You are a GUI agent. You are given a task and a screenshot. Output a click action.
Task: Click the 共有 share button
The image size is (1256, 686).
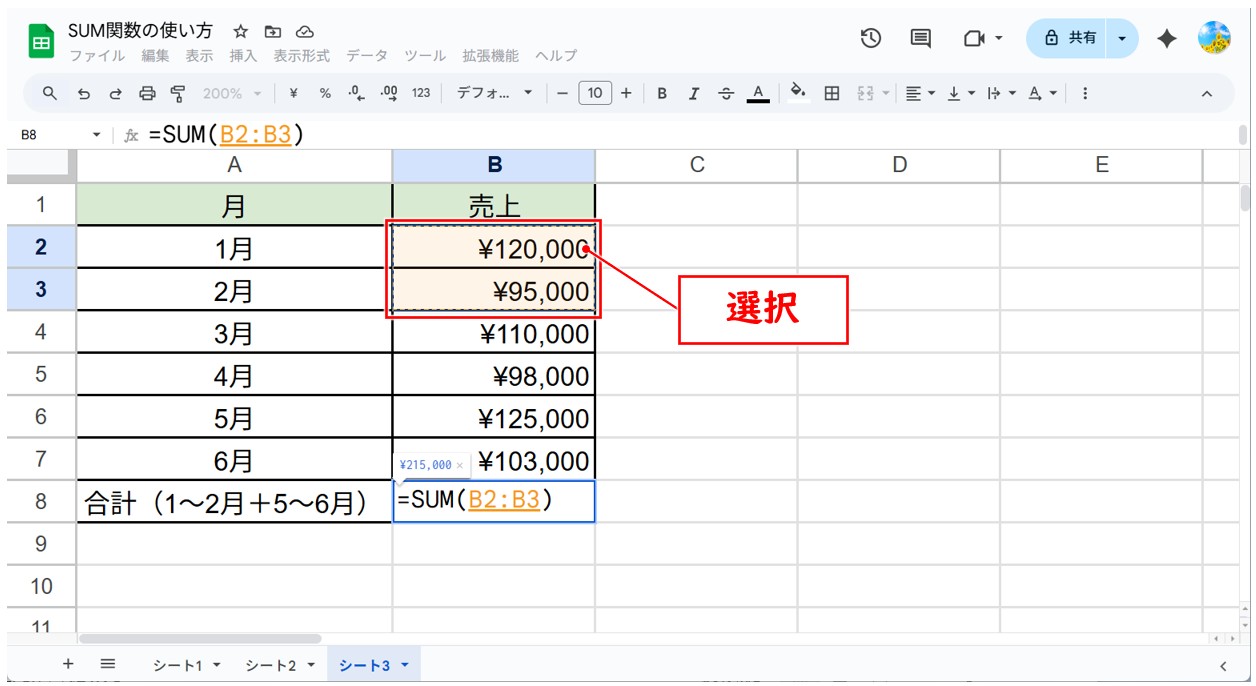pos(1070,38)
